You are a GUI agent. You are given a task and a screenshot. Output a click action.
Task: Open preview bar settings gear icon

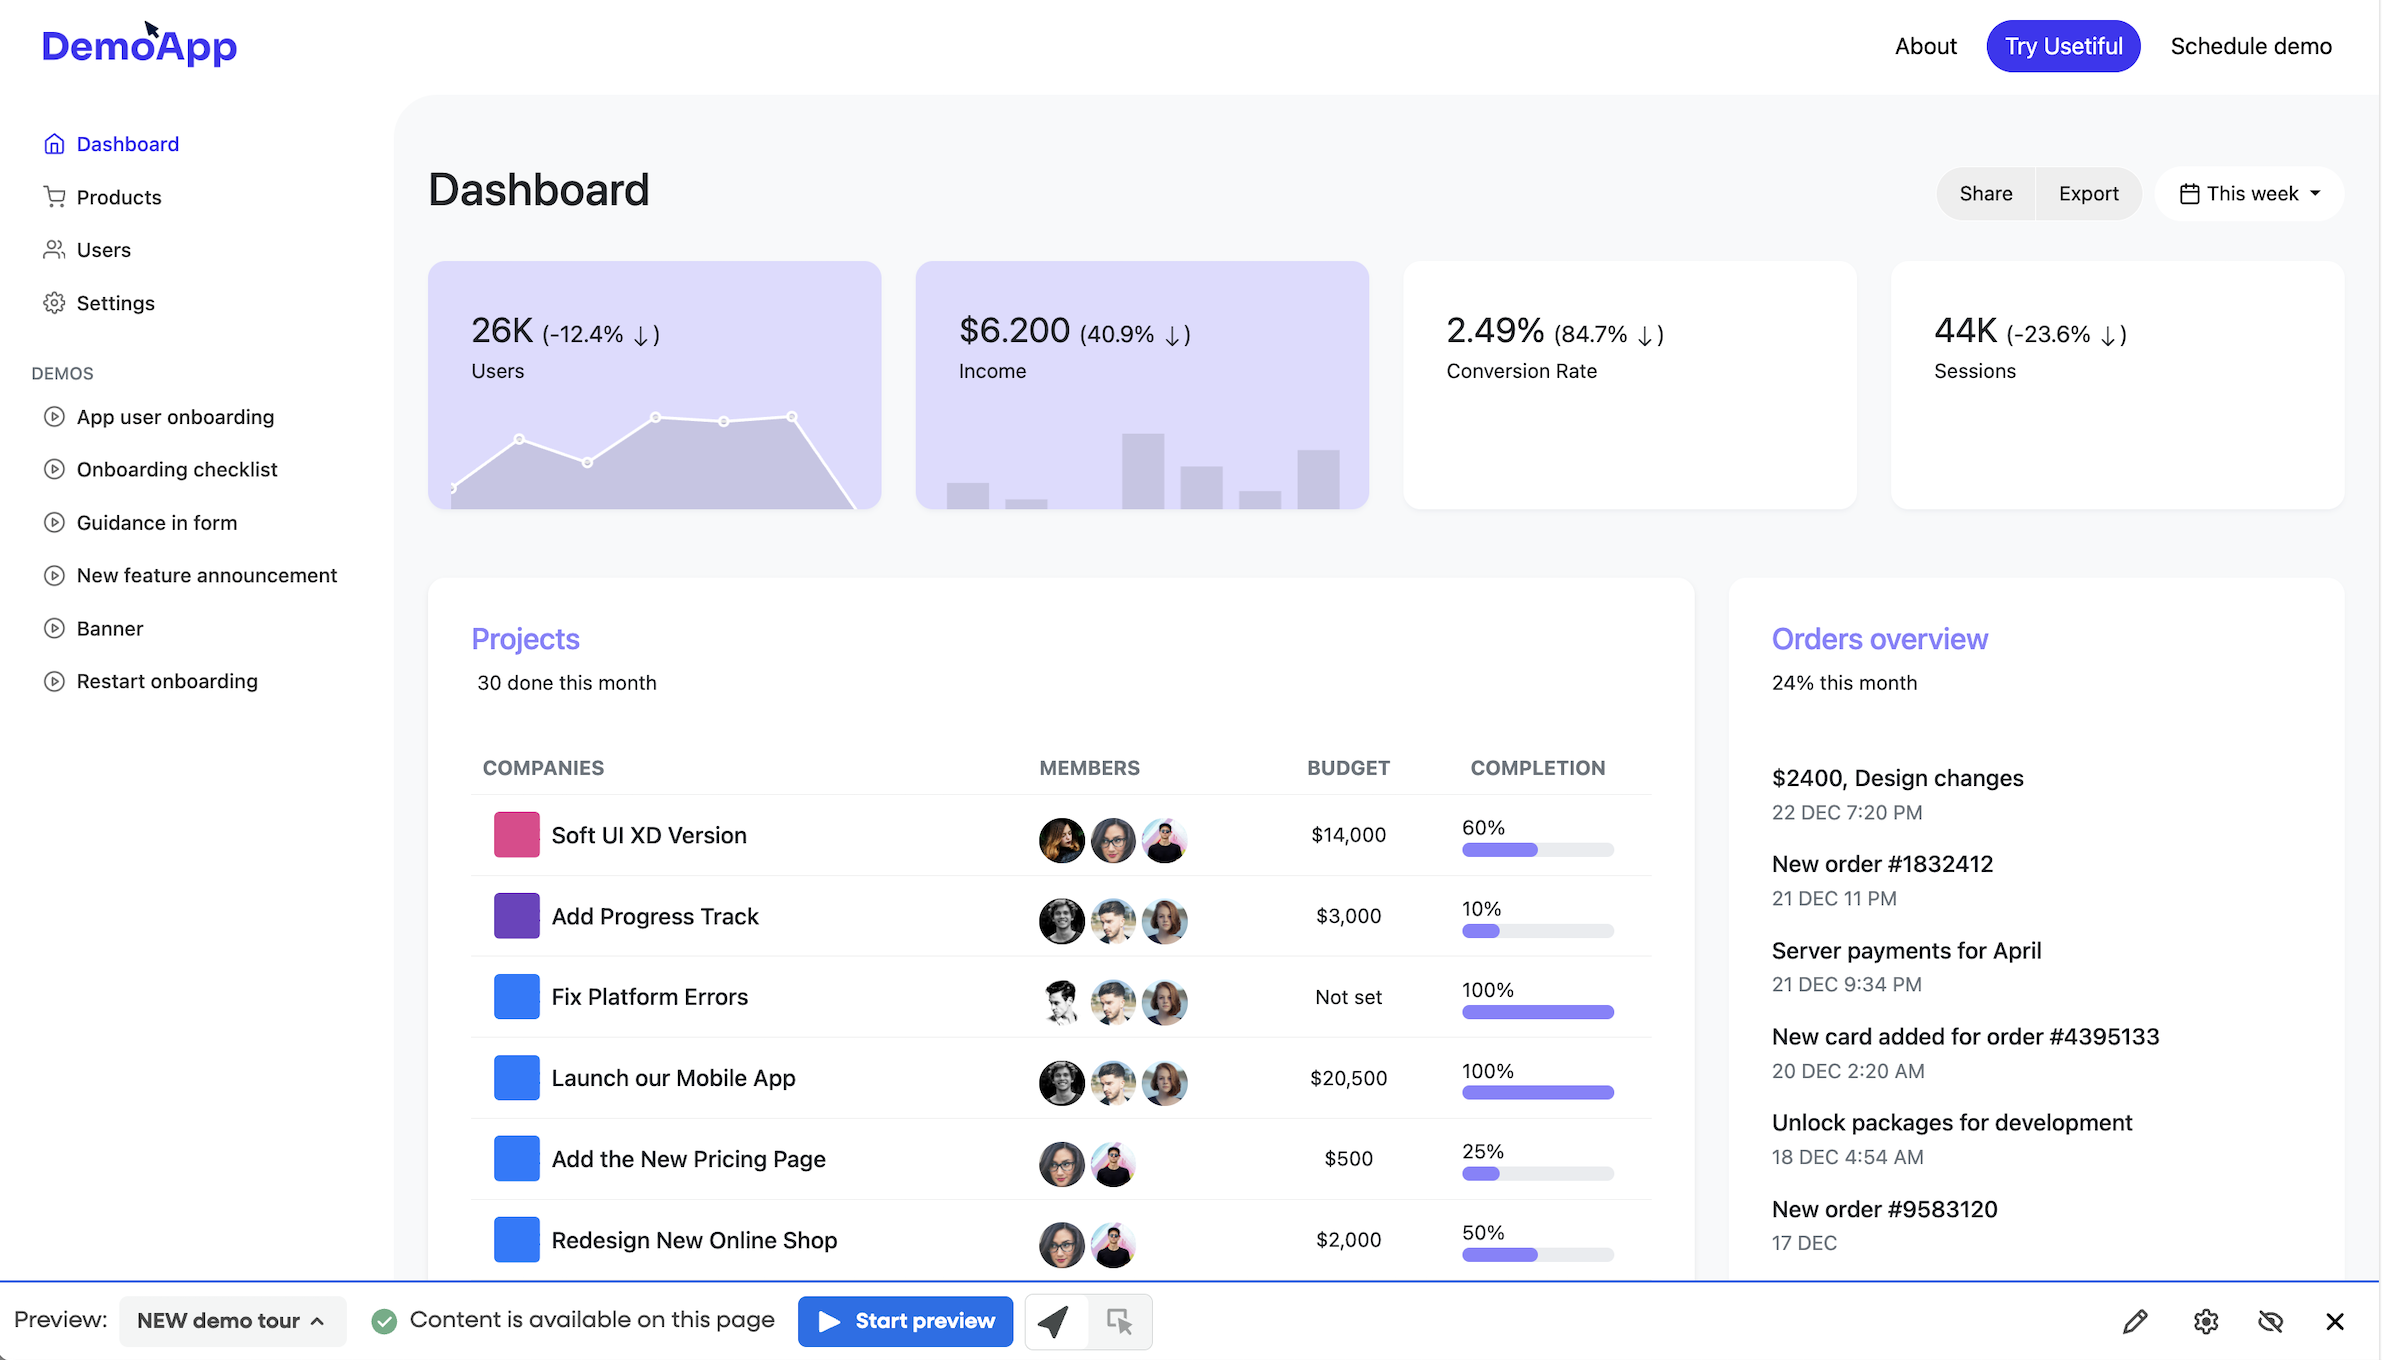pyautogui.click(x=2206, y=1322)
